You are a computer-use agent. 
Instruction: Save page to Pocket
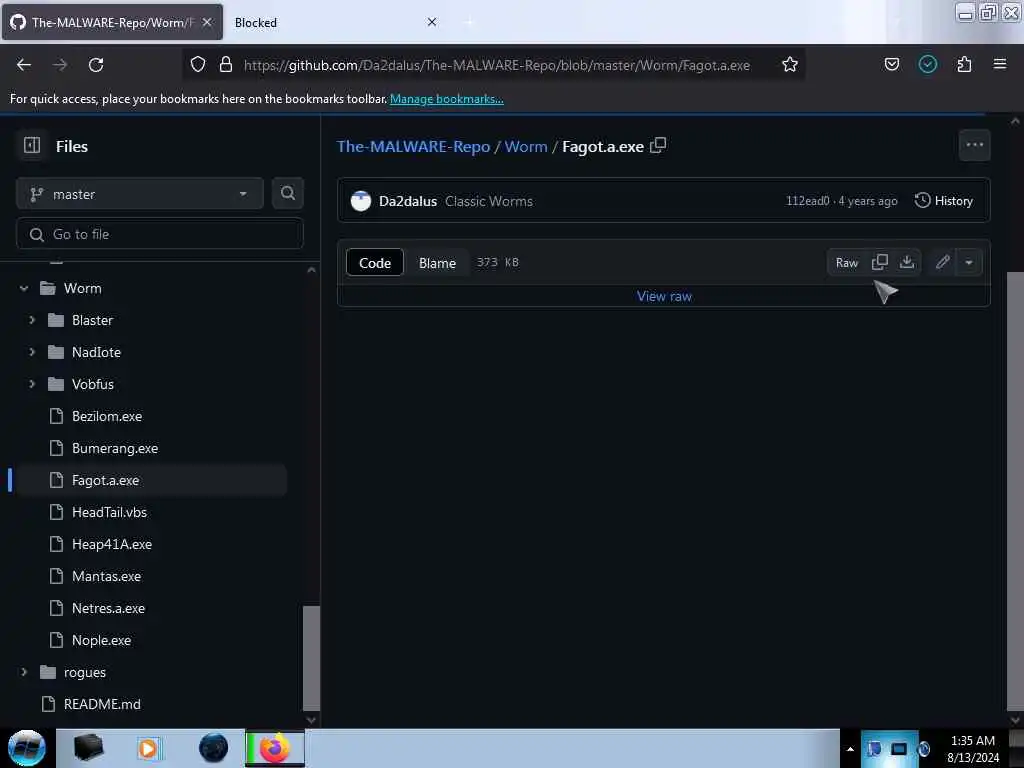tap(891, 64)
